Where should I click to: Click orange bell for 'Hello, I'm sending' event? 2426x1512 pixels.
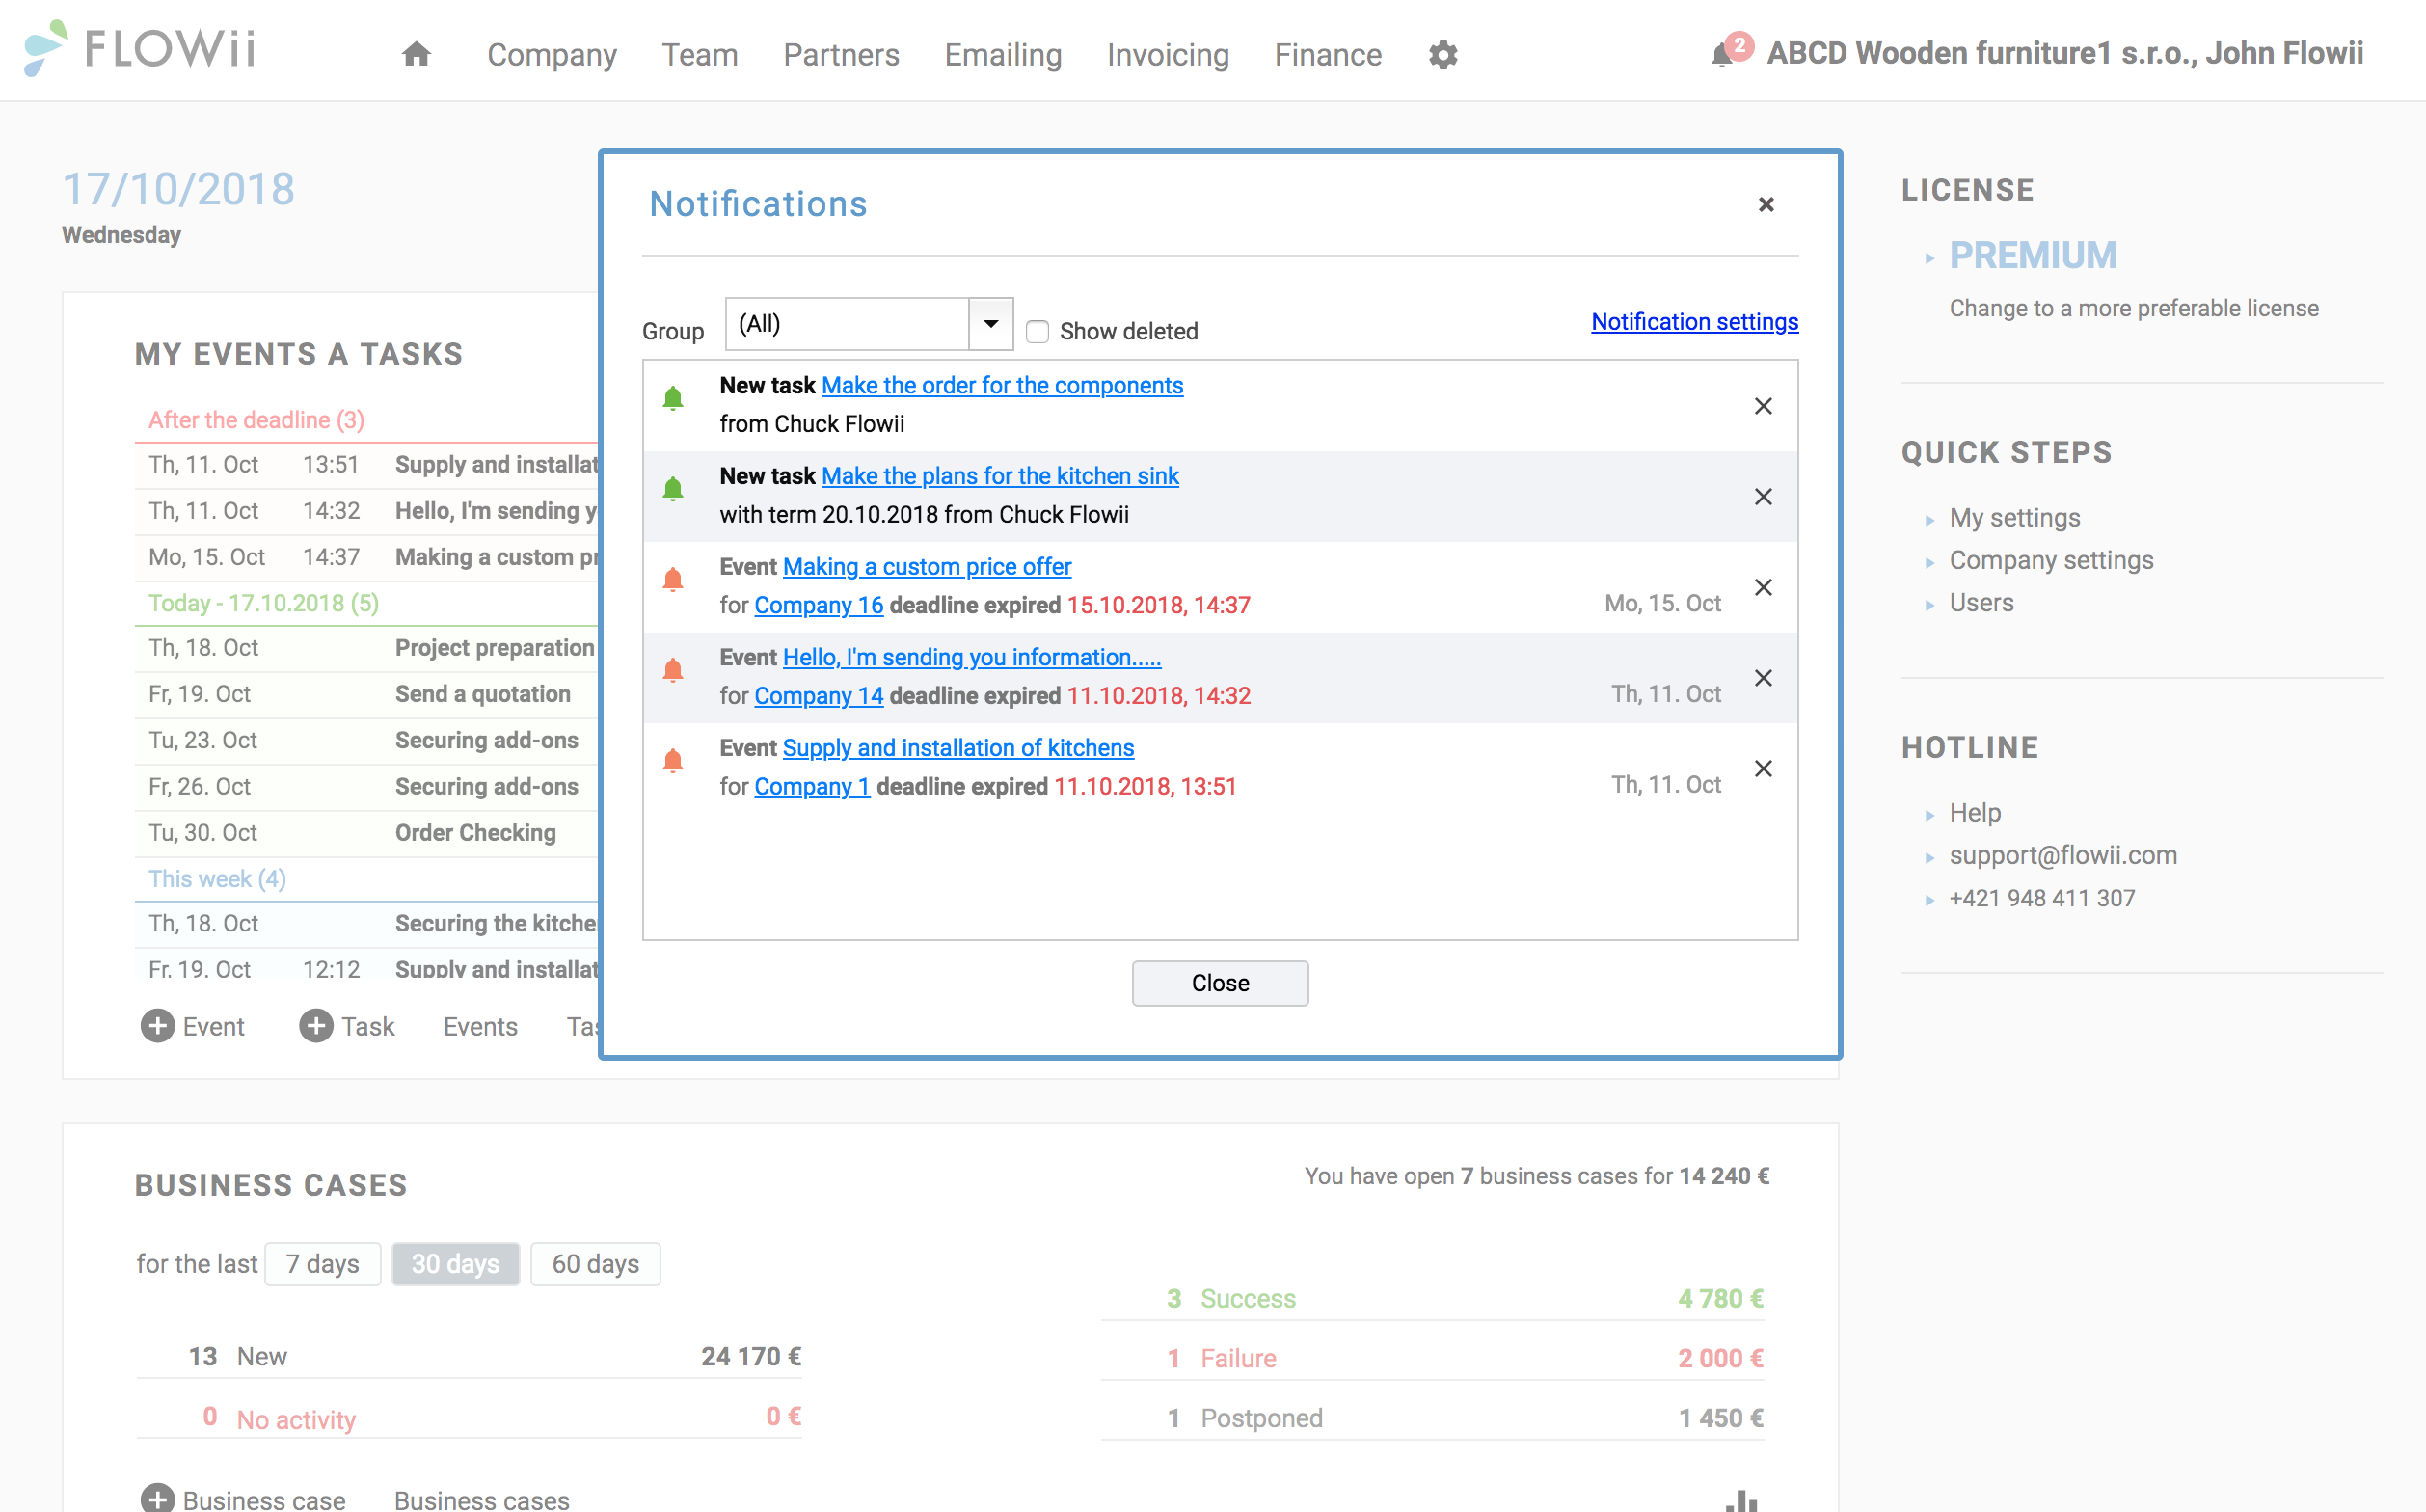[x=673, y=671]
